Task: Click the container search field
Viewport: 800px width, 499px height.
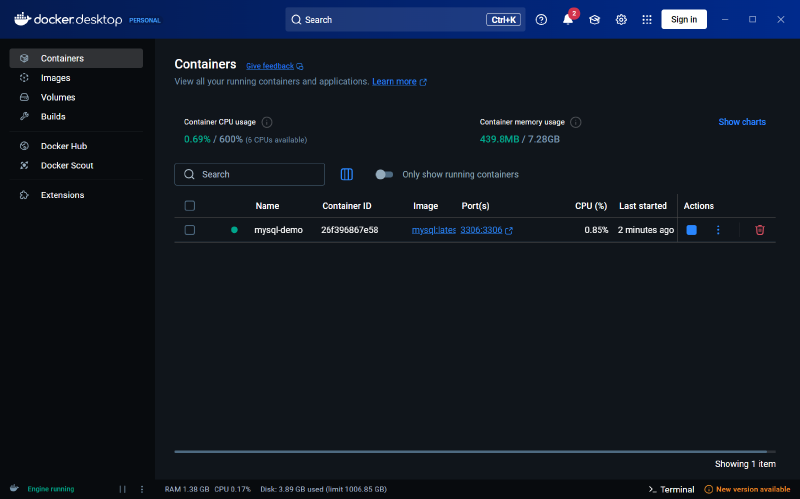Action: point(250,174)
